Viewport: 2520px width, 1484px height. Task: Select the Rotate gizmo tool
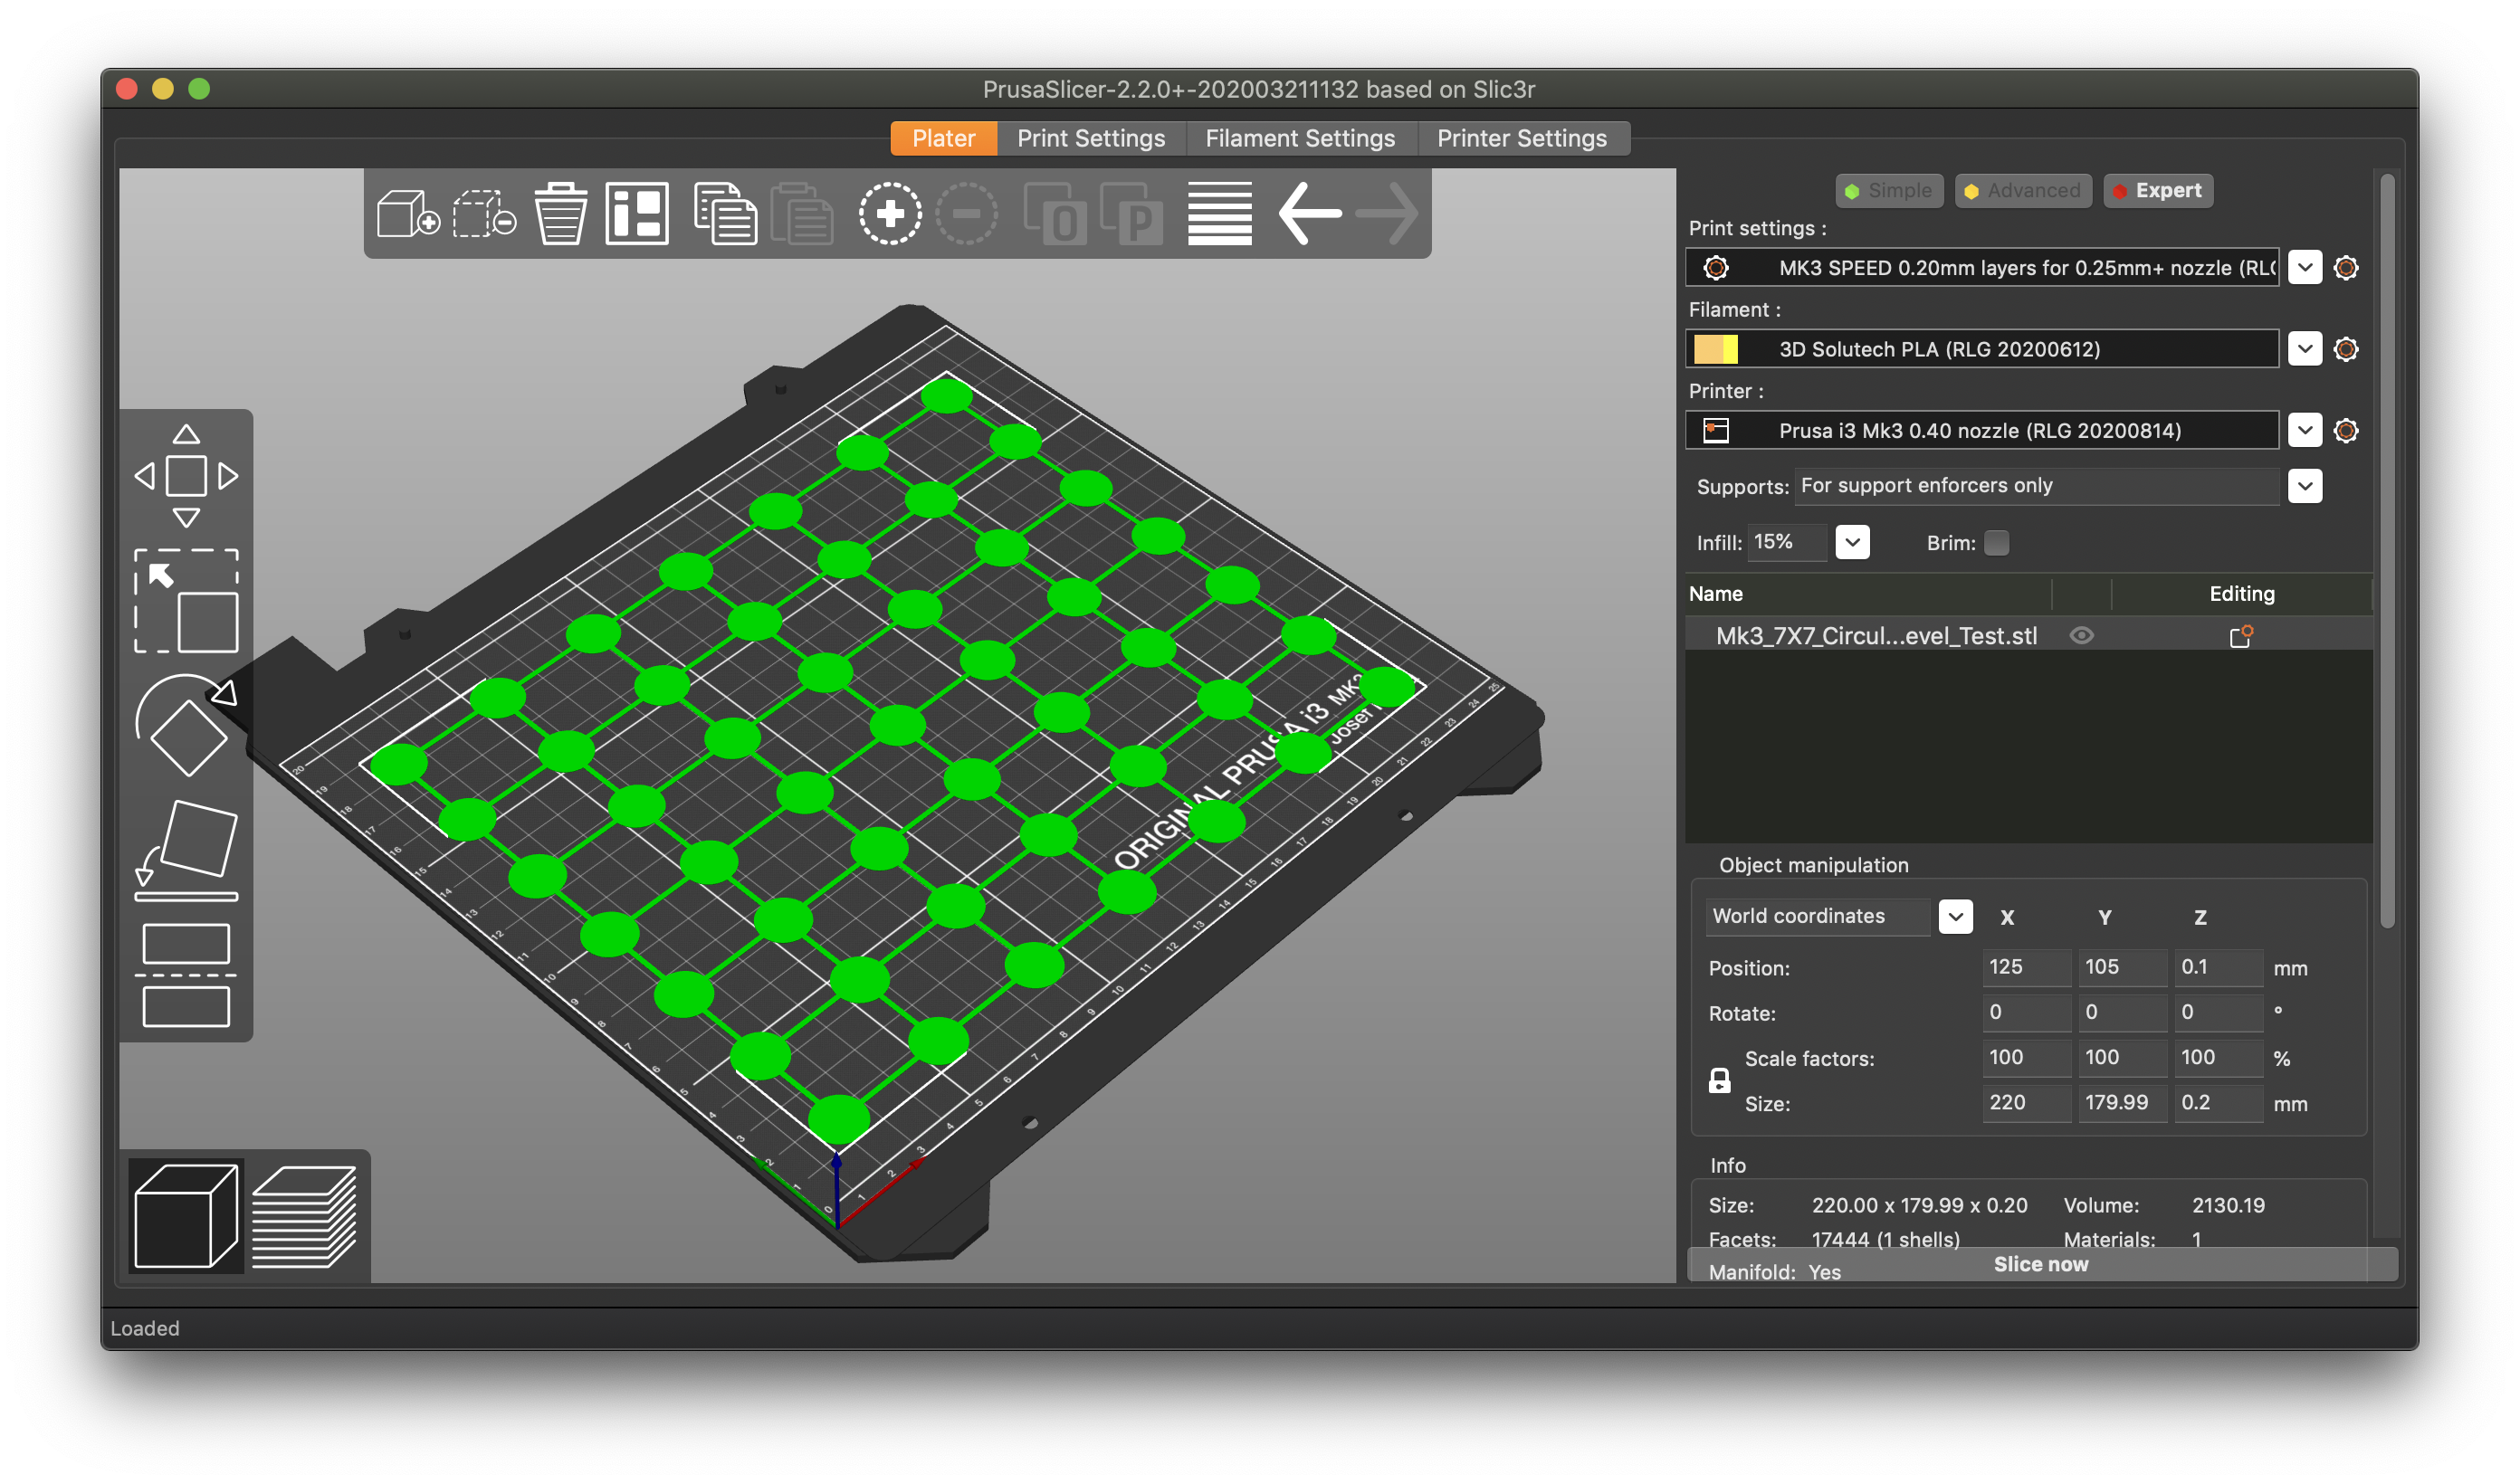click(x=186, y=725)
